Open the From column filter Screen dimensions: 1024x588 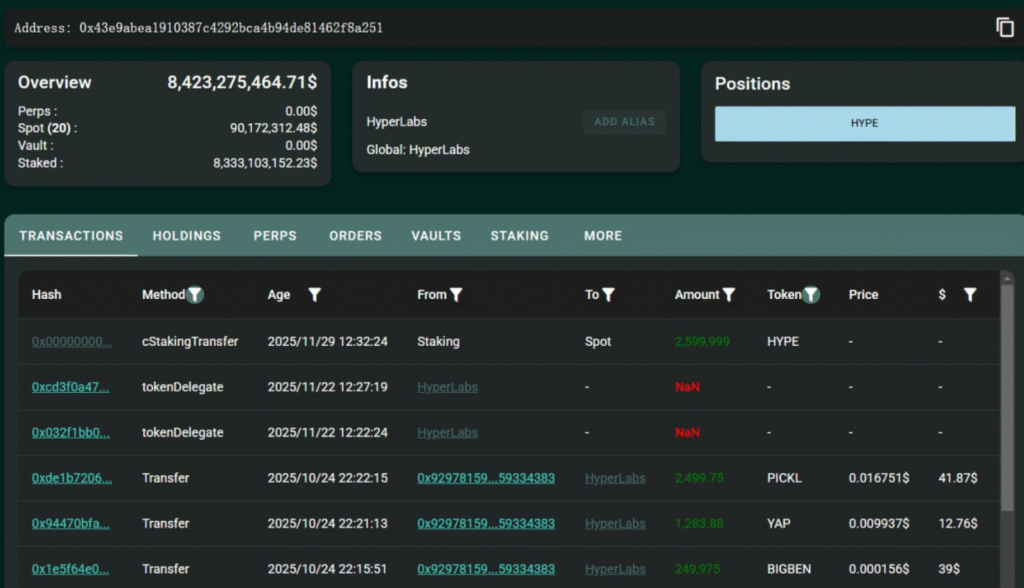456,295
